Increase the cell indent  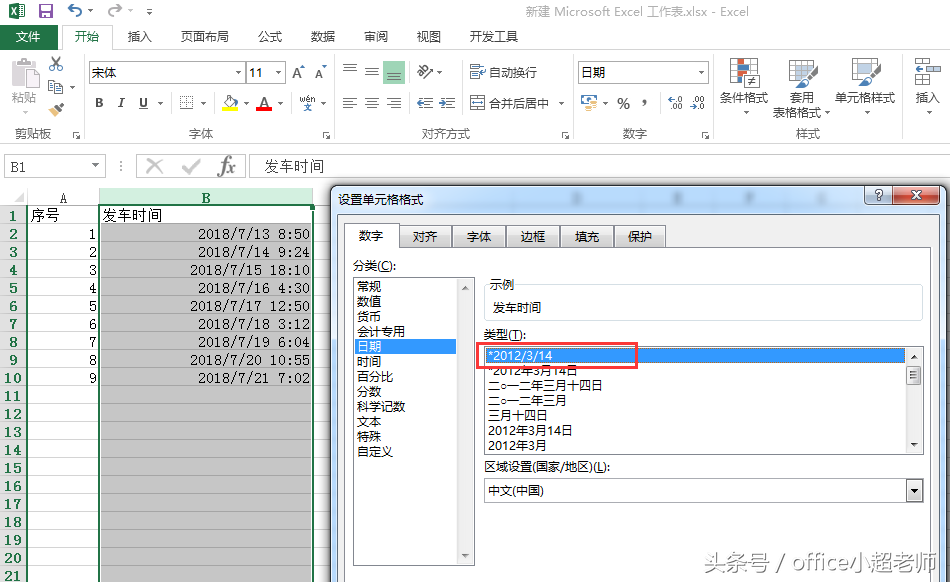click(x=447, y=103)
